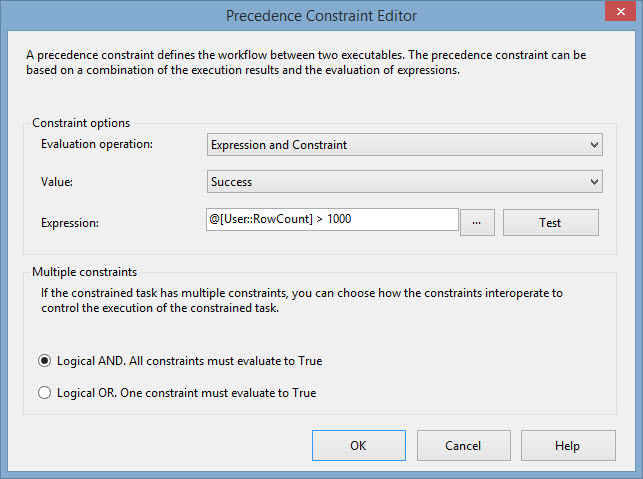Click into the Expression text field
The image size is (643, 479).
(332, 219)
